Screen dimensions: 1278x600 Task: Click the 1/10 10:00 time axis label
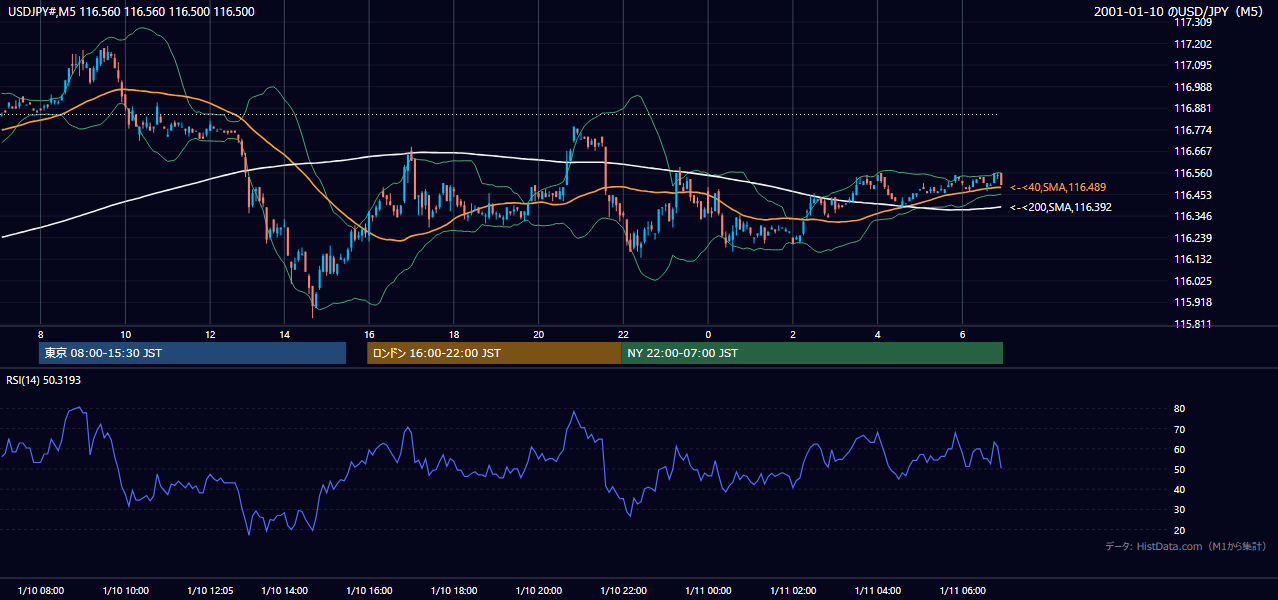click(x=125, y=590)
